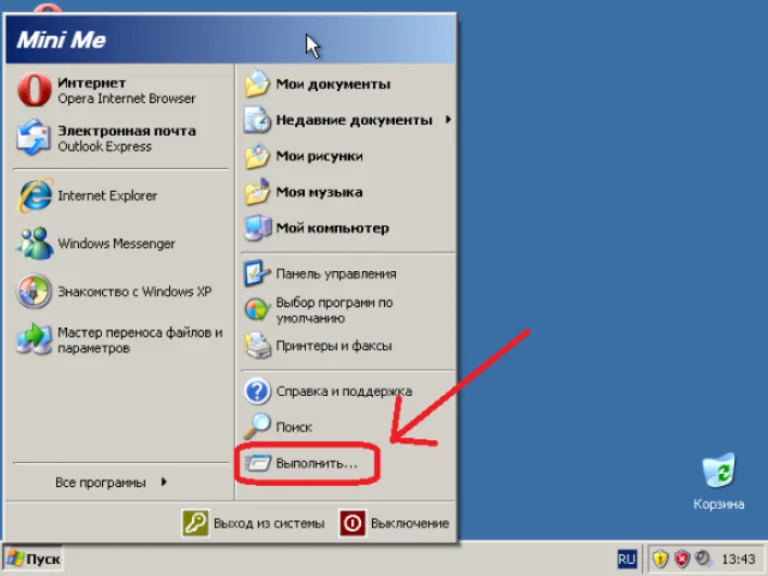Click the Недавние документы icon
Screen dimensions: 768x576
[x=257, y=120]
